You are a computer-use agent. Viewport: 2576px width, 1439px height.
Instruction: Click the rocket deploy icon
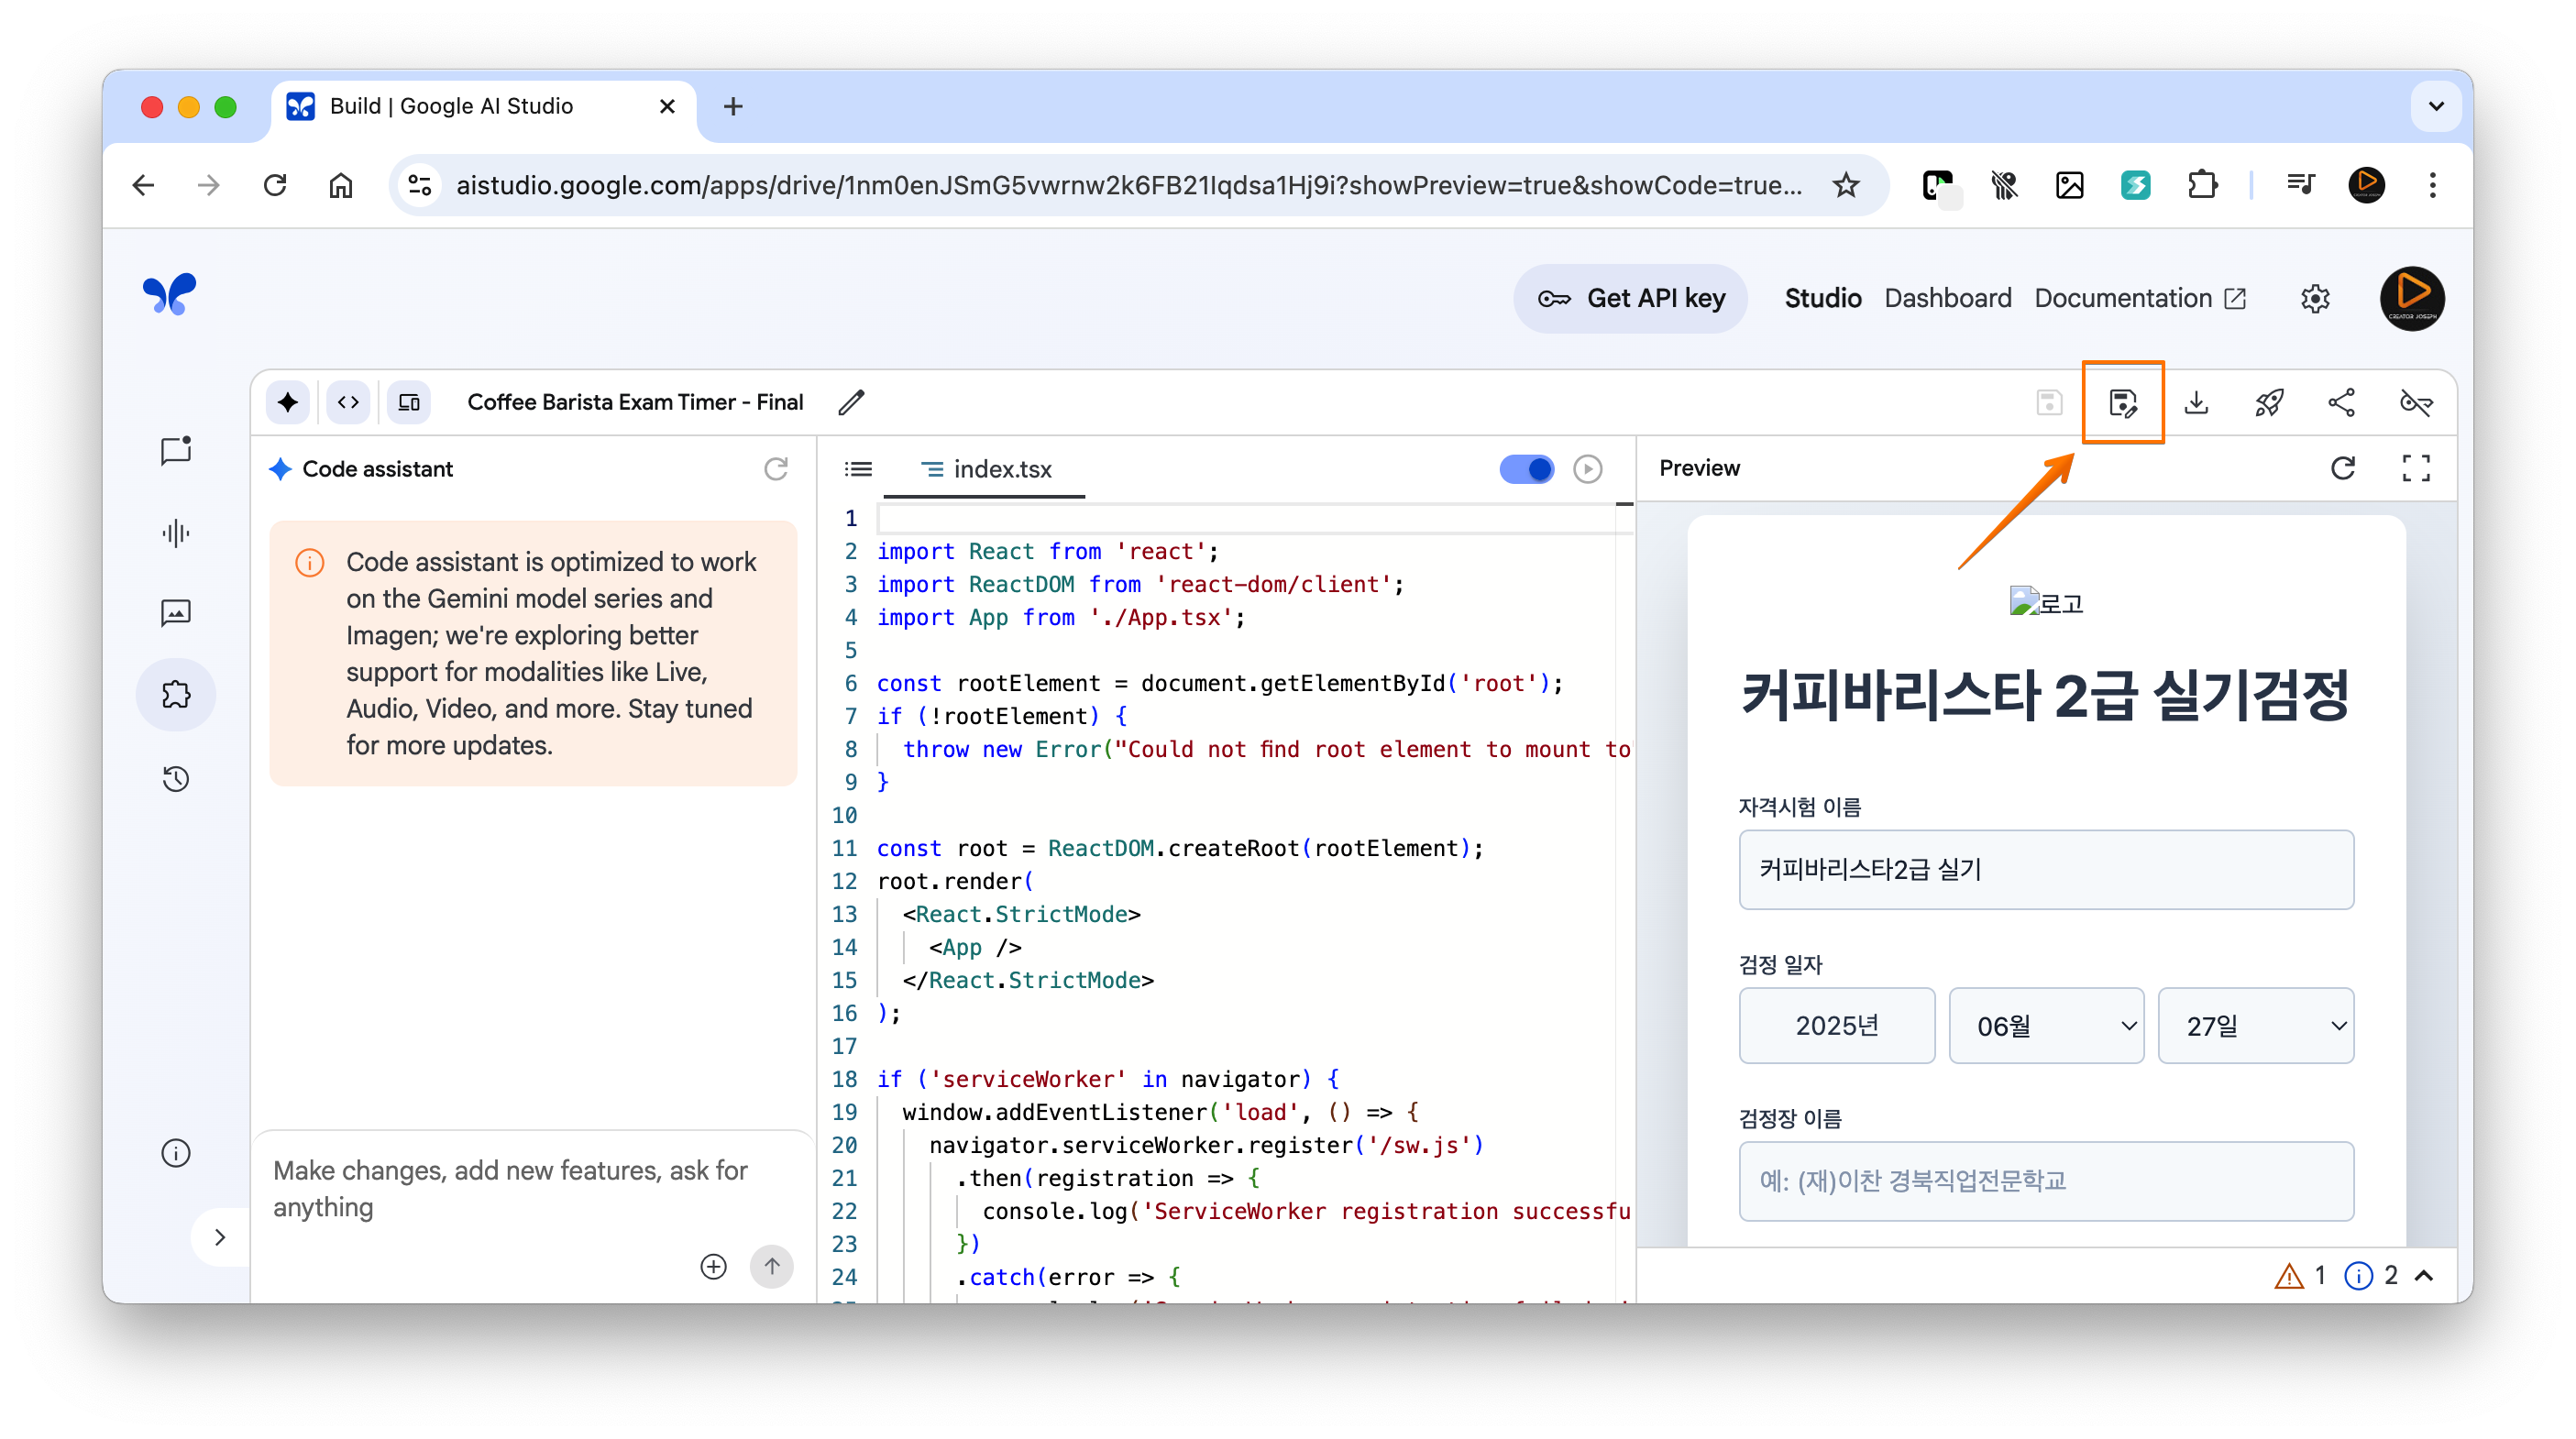click(x=2269, y=403)
